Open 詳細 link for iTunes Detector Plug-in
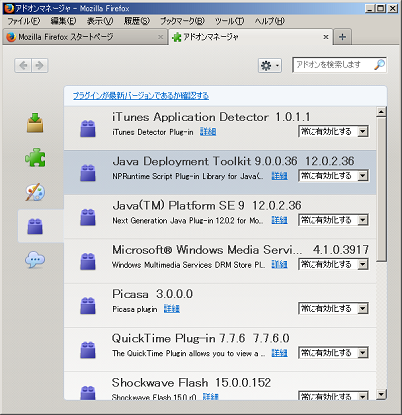This screenshot has width=402, height=415. [x=208, y=132]
